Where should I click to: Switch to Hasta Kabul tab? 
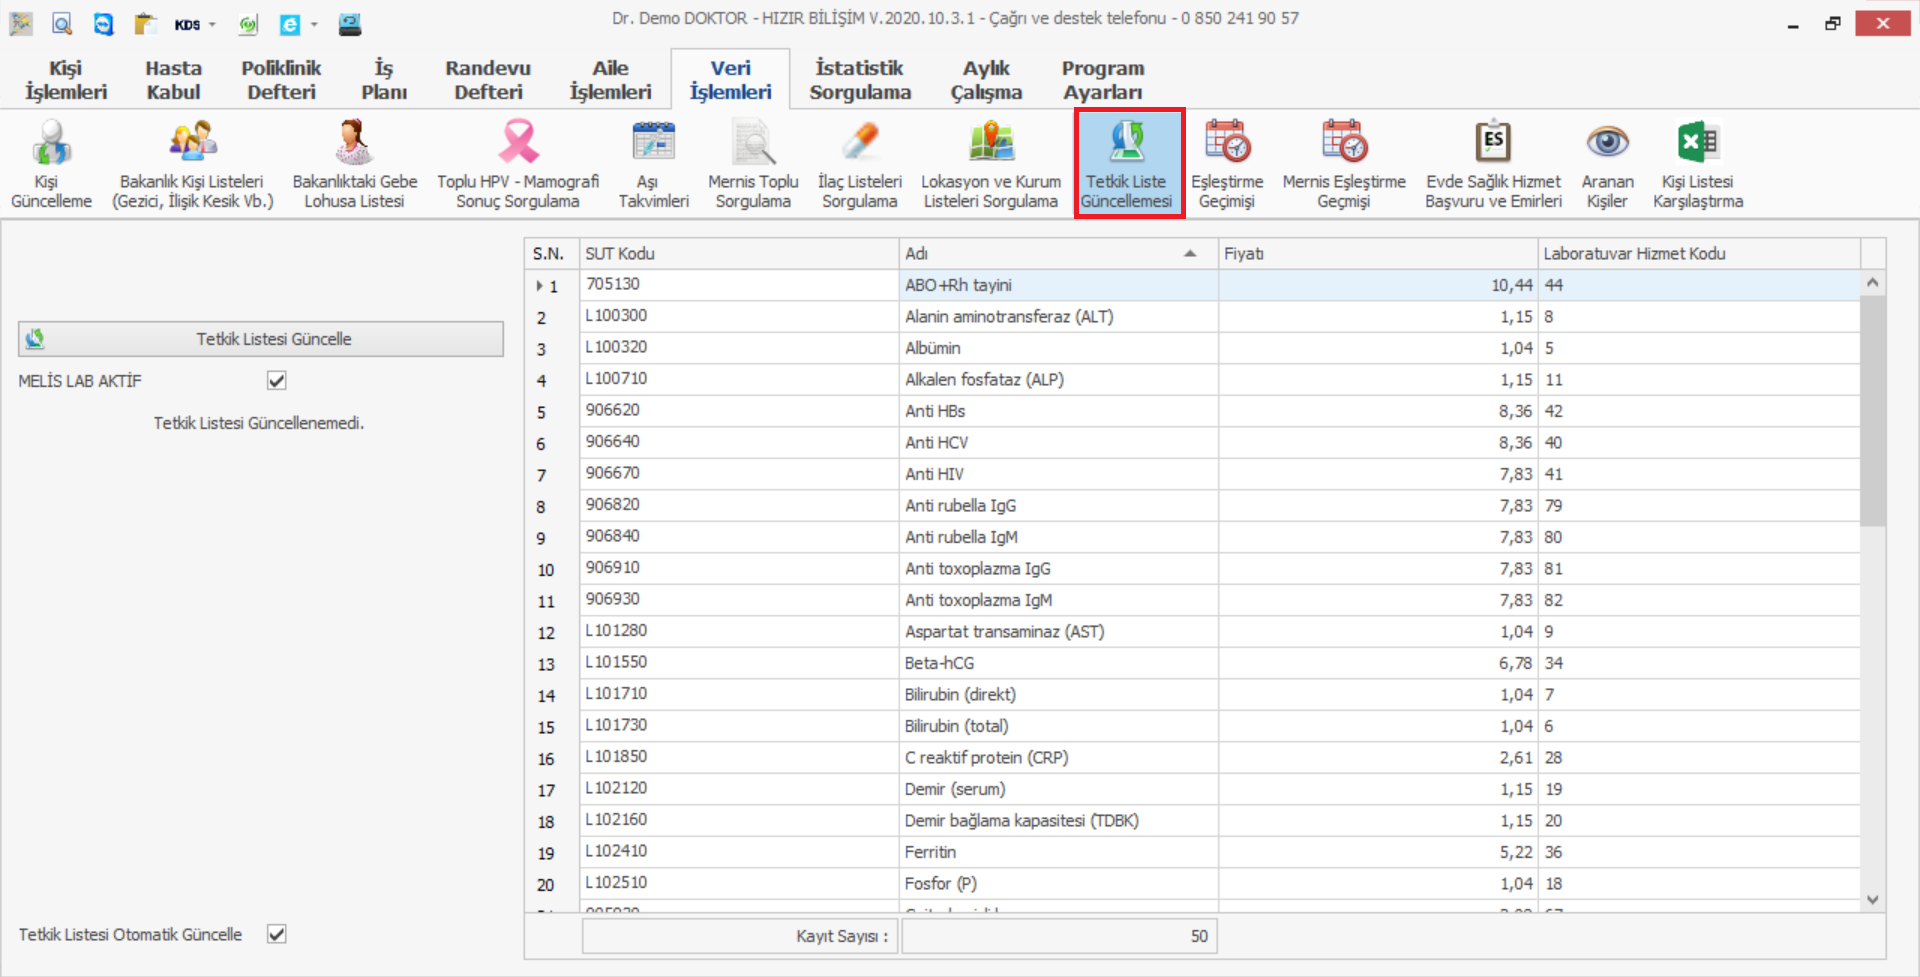(x=173, y=80)
